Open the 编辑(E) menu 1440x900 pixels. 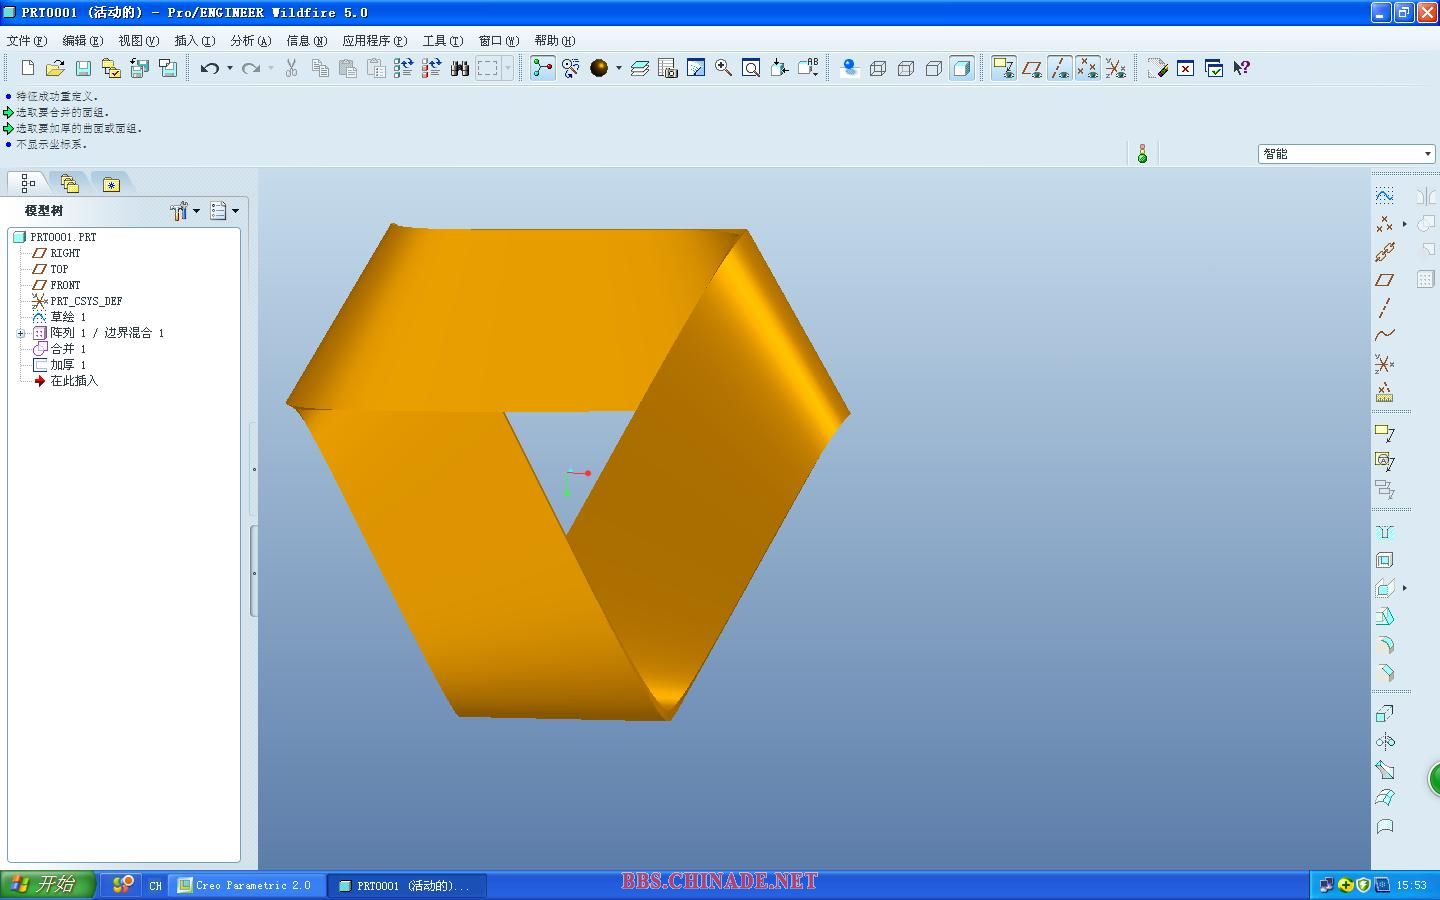click(83, 40)
